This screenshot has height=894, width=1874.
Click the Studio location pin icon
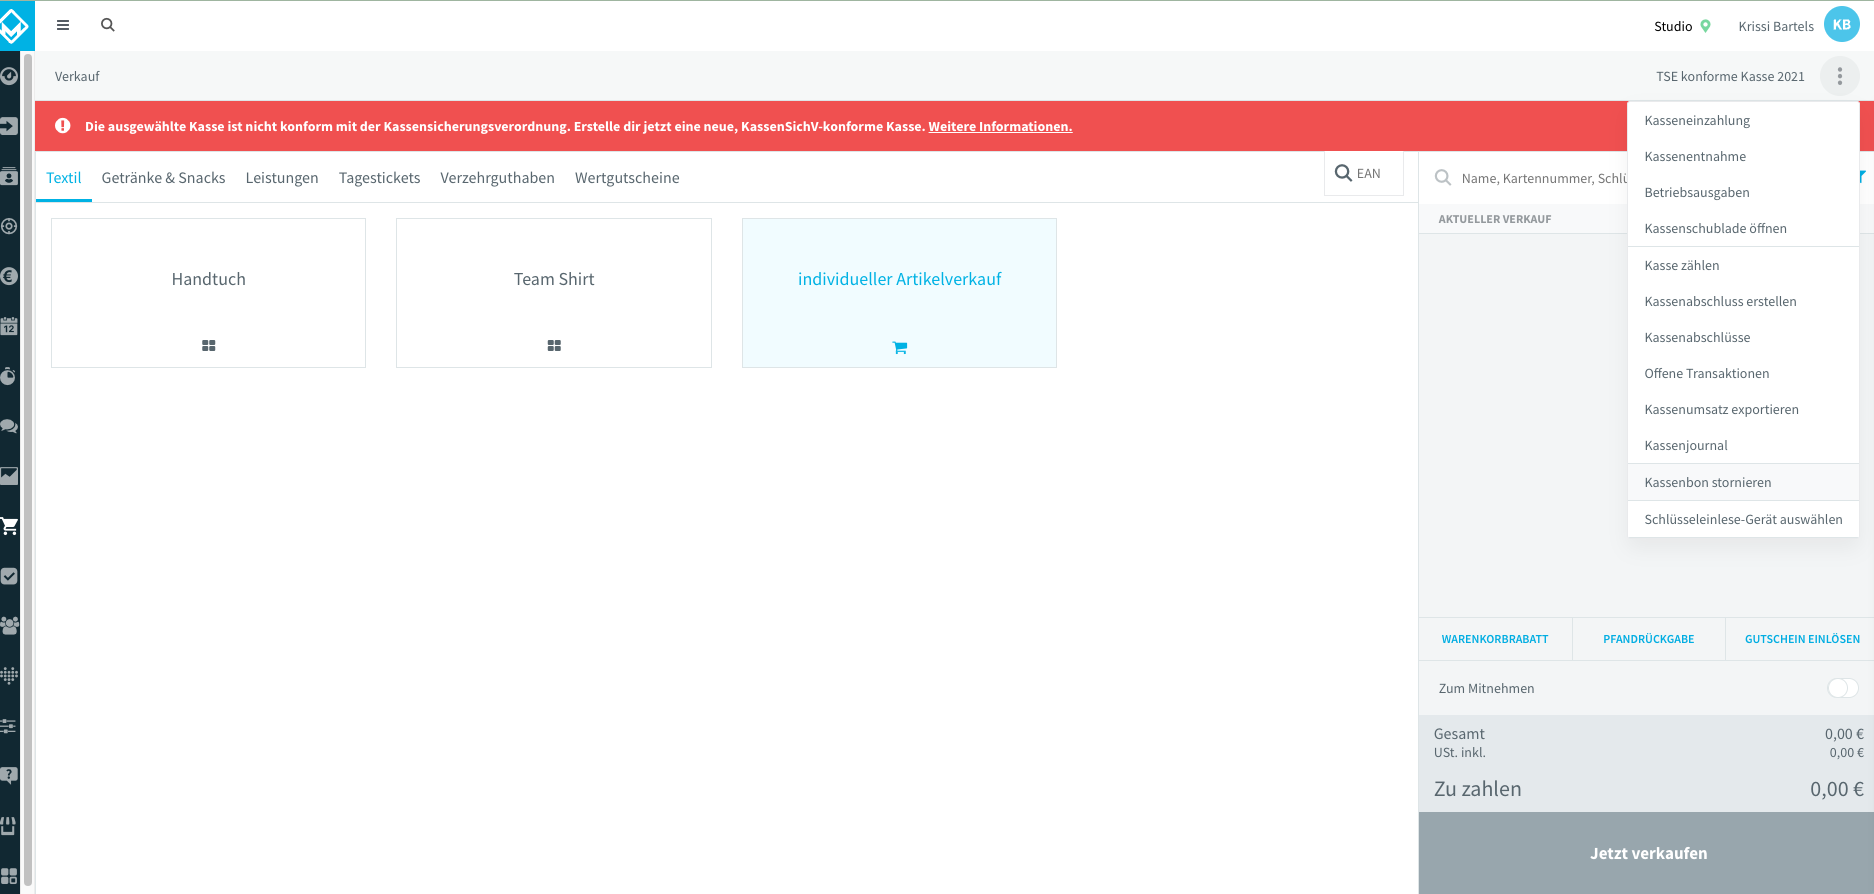pyautogui.click(x=1705, y=26)
